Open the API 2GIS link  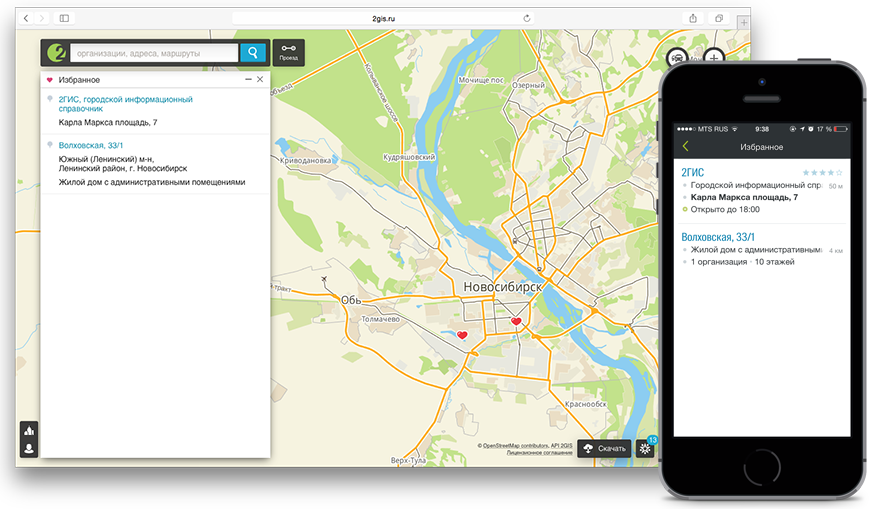[561, 446]
